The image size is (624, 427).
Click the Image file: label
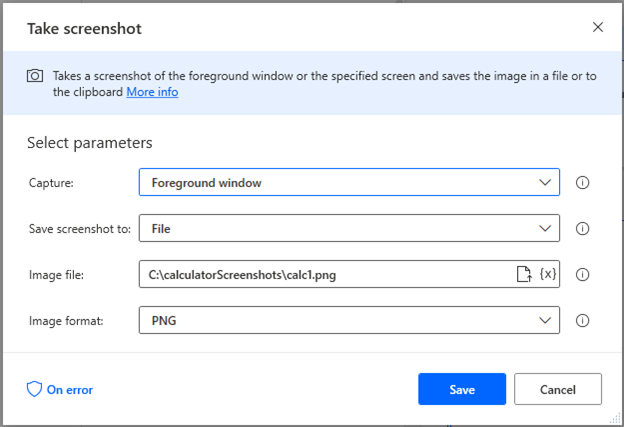(x=57, y=275)
